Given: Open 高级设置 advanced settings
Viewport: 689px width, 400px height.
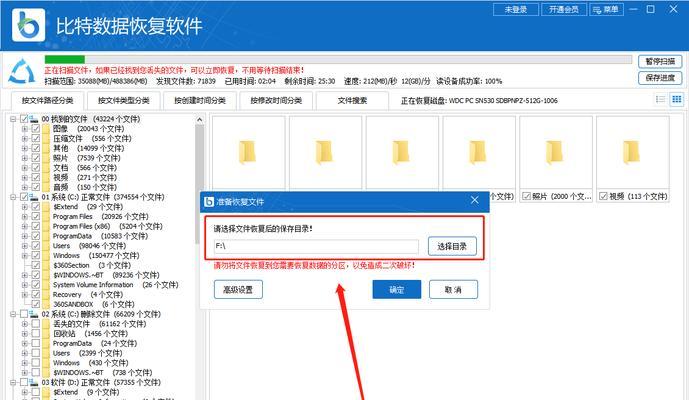Looking at the screenshot, I should (238, 290).
